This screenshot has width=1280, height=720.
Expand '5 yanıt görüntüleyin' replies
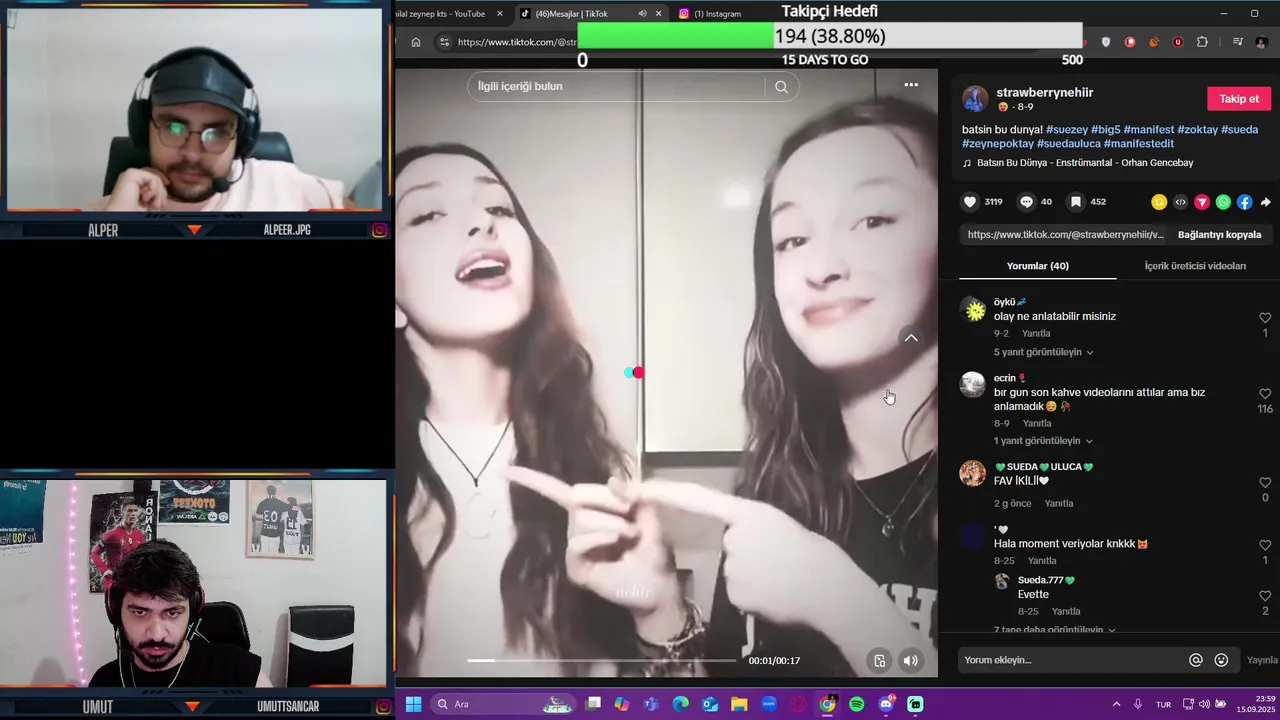(1043, 352)
